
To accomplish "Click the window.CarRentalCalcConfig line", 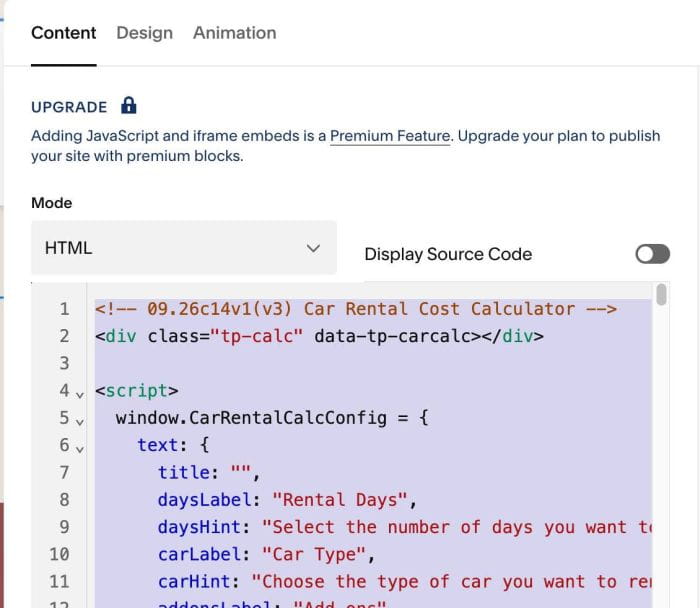I will coord(272,418).
